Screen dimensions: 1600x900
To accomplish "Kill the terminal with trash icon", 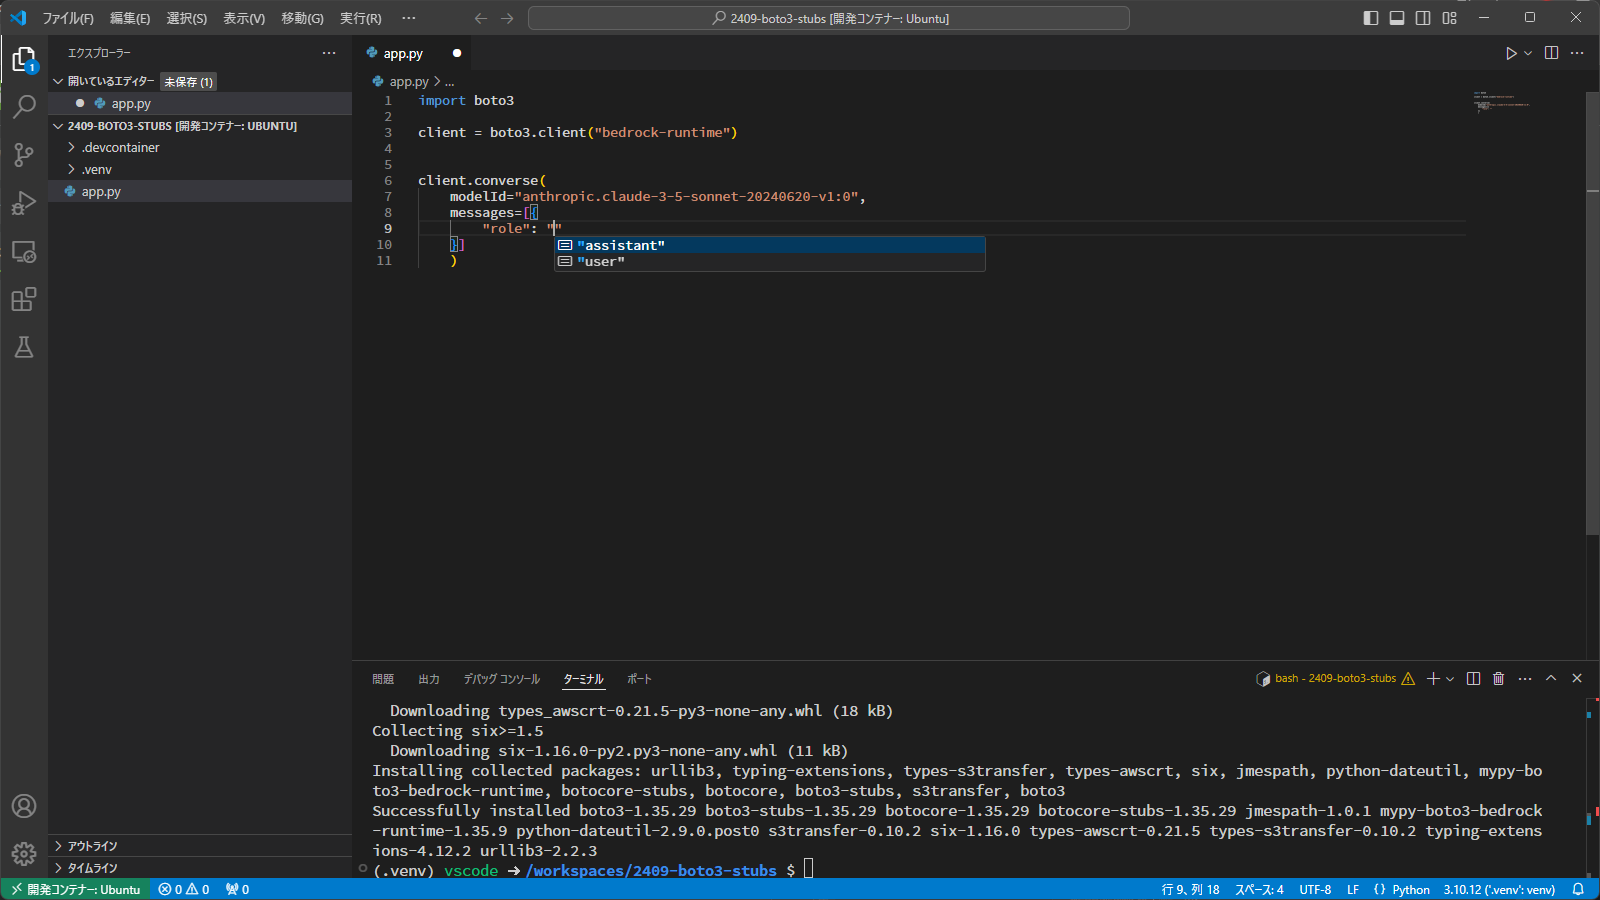I will (x=1498, y=679).
